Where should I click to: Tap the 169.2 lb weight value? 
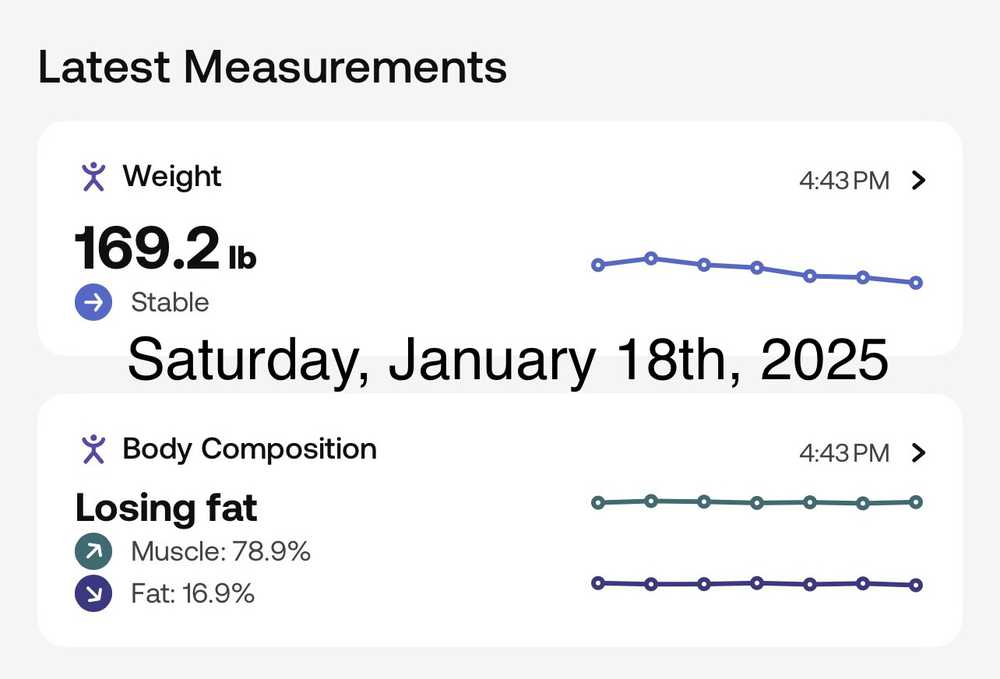165,248
